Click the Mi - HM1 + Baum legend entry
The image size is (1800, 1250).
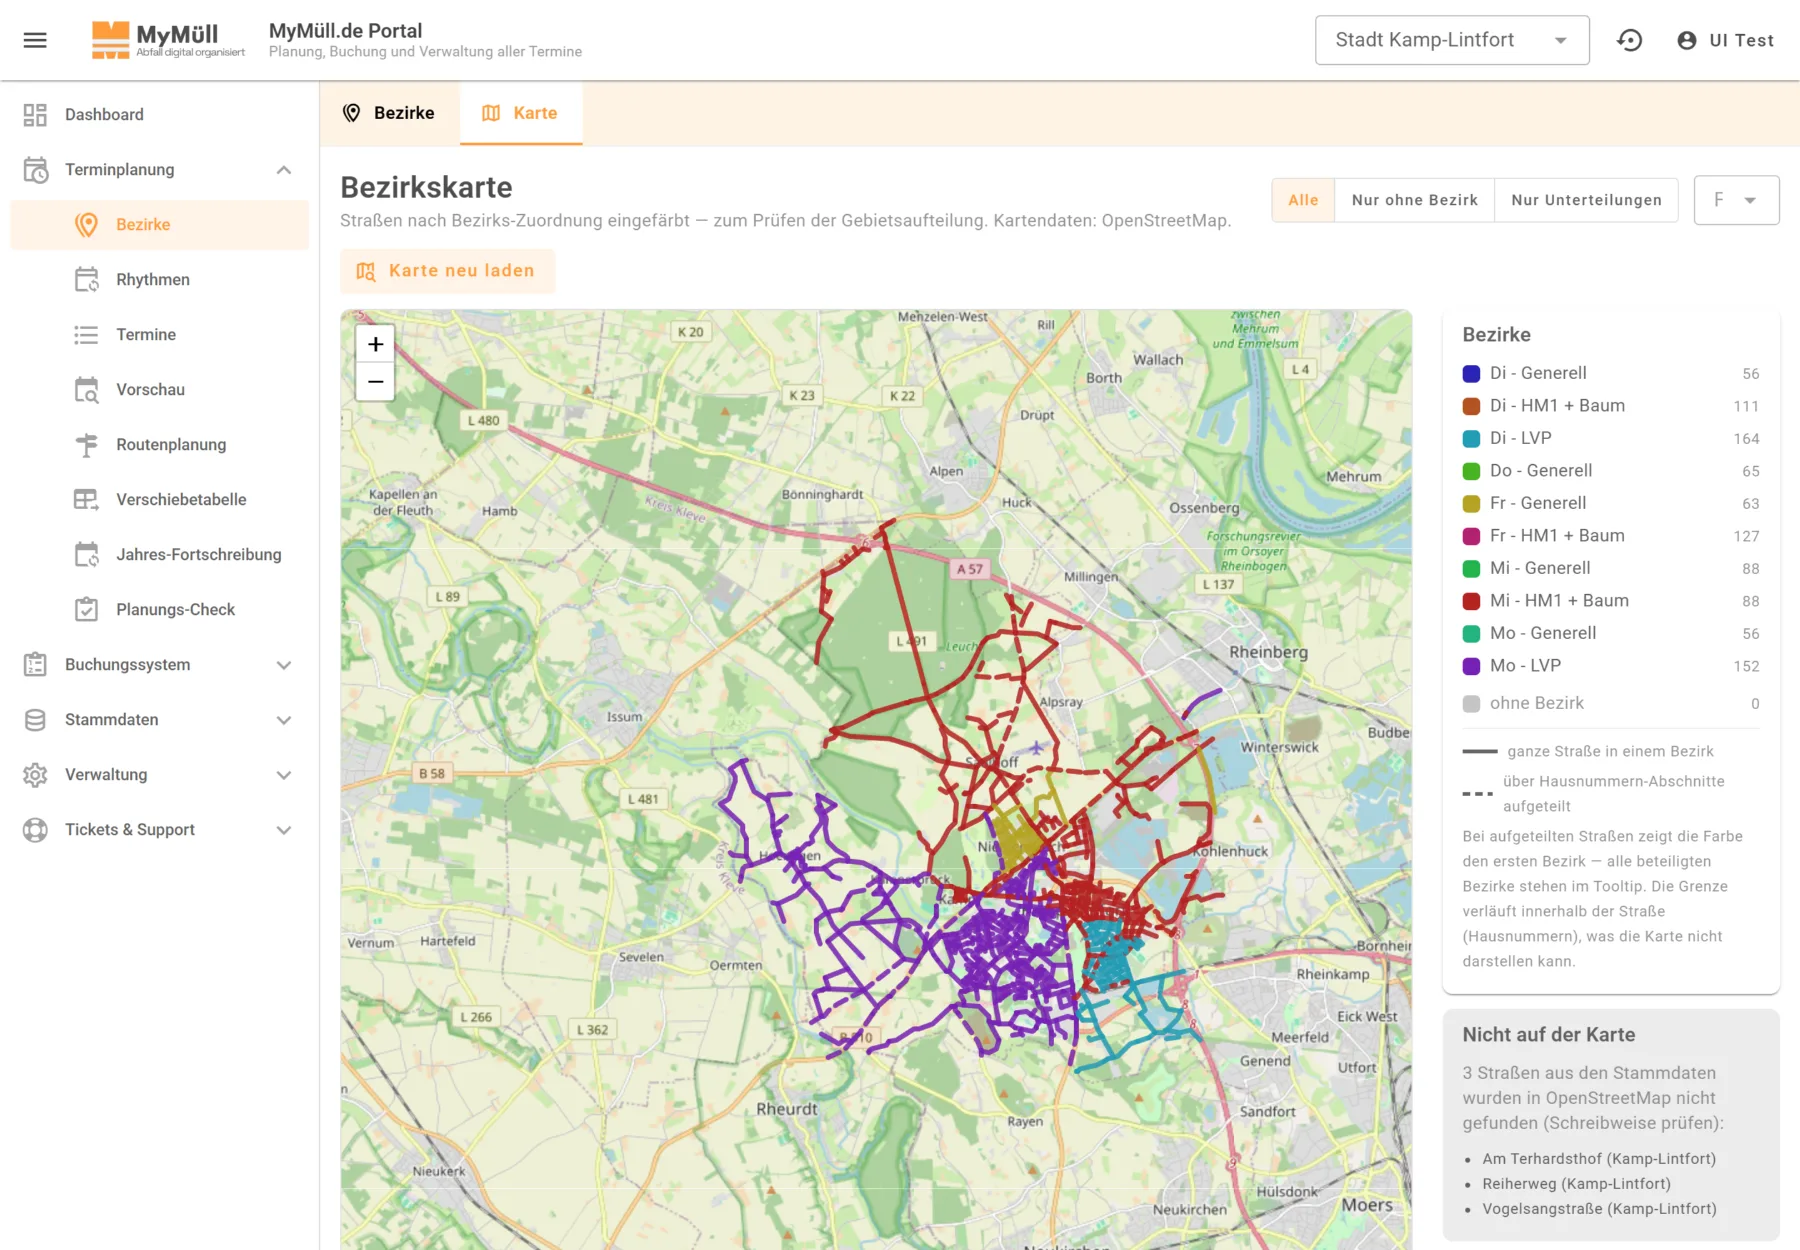tap(1611, 601)
